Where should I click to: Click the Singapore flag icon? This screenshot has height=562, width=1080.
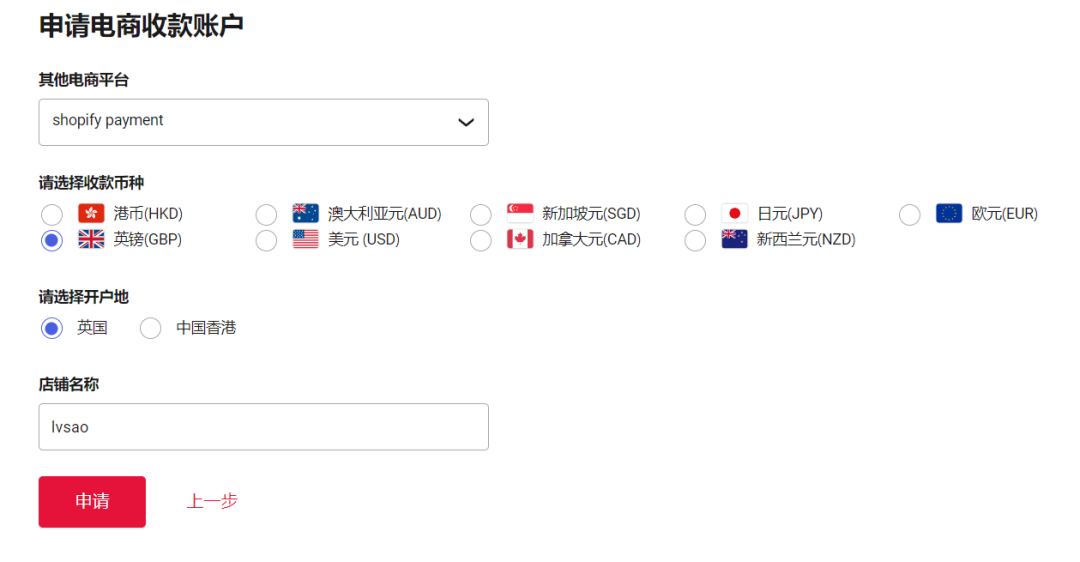tap(520, 214)
